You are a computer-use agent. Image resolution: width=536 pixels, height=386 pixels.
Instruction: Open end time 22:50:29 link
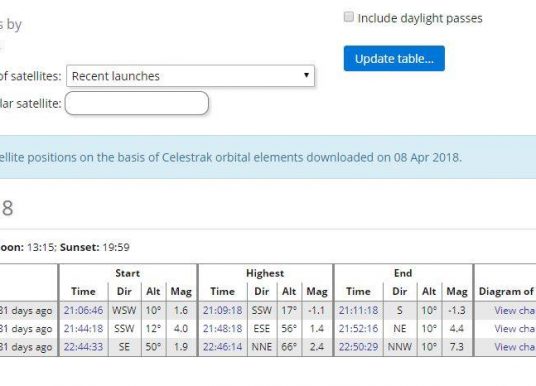358,347
